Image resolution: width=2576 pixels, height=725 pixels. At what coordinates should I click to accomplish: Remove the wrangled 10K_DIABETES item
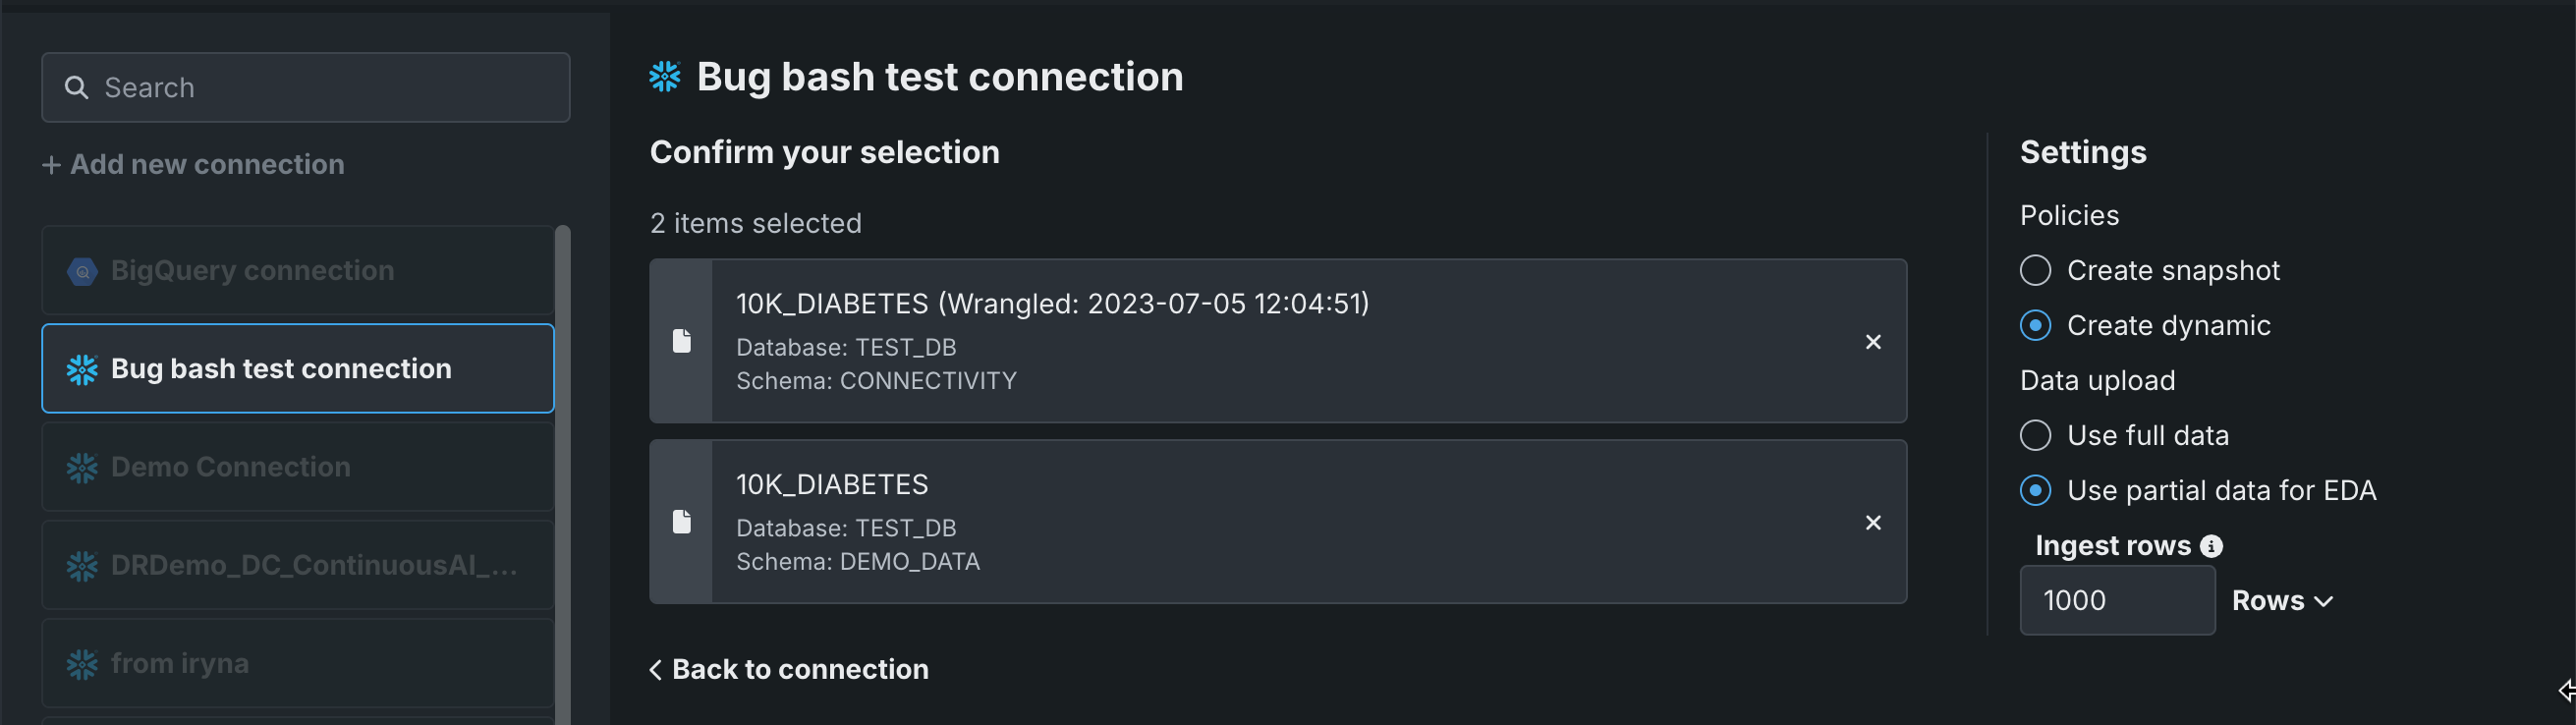point(1873,342)
